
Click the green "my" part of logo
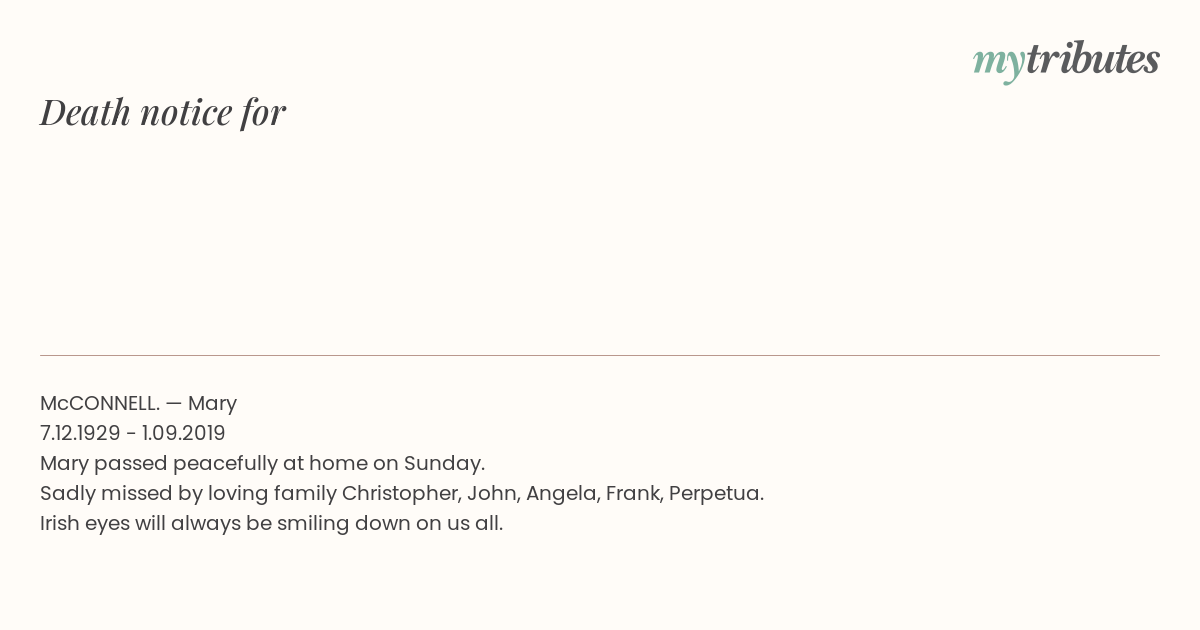(998, 64)
